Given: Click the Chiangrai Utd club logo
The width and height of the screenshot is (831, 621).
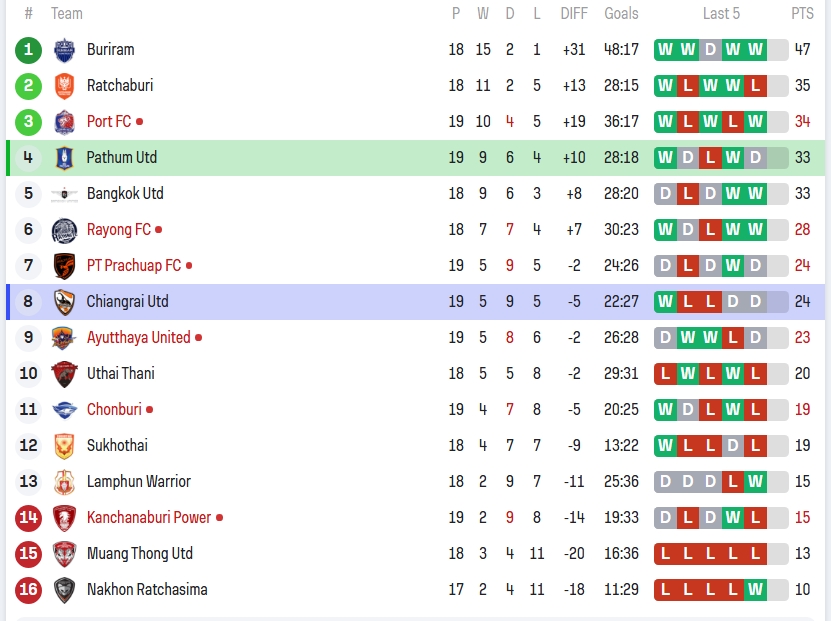Looking at the screenshot, I should pos(64,301).
